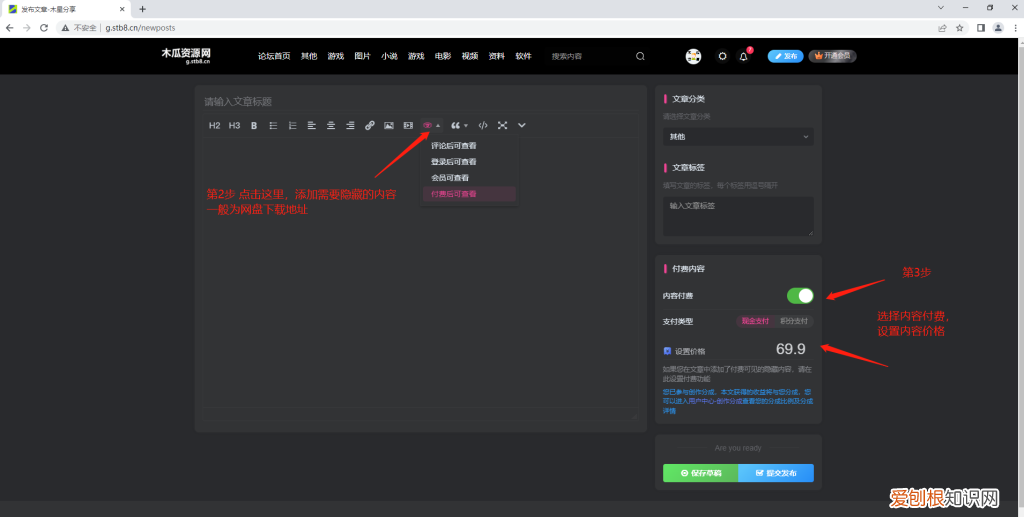Screen dimensions: 1024x517
Task: Apply center text alignment
Action: coord(331,126)
